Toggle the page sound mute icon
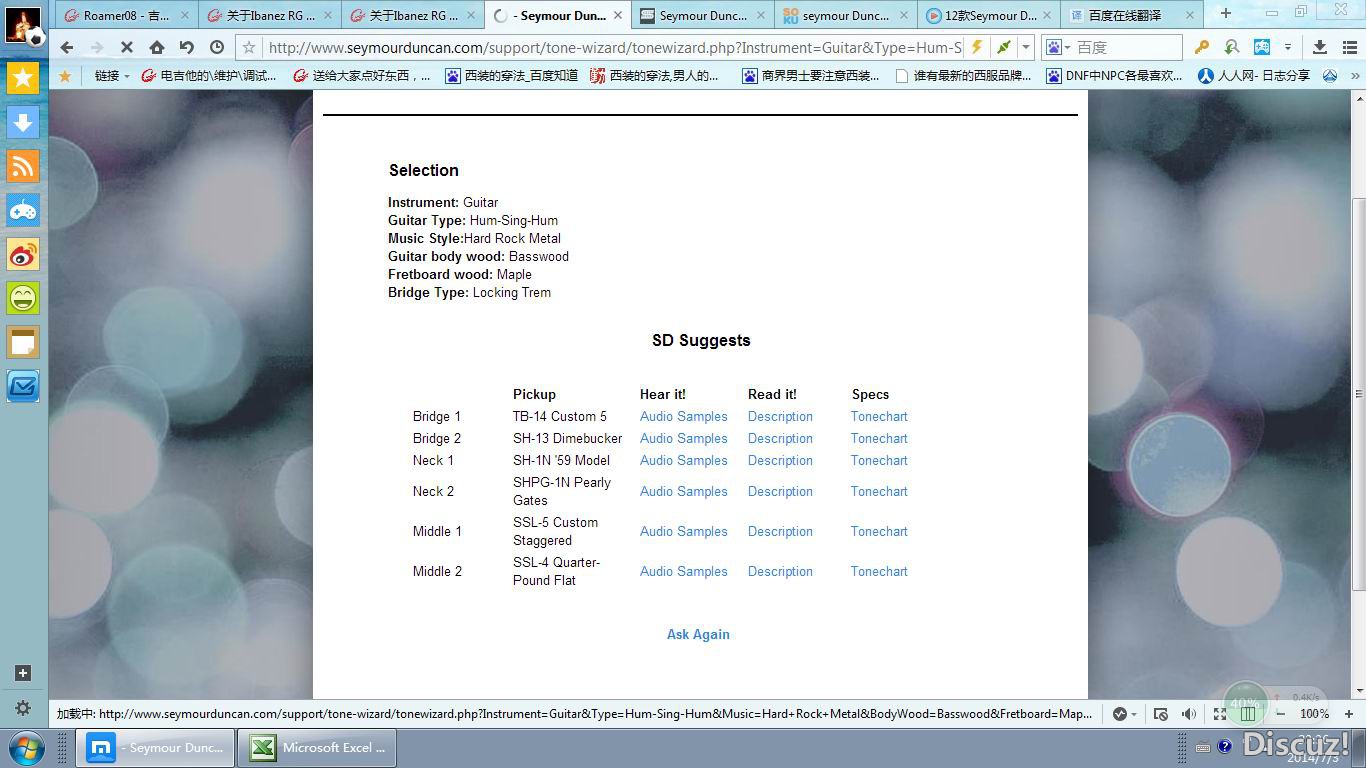1366x768 pixels. [1188, 714]
